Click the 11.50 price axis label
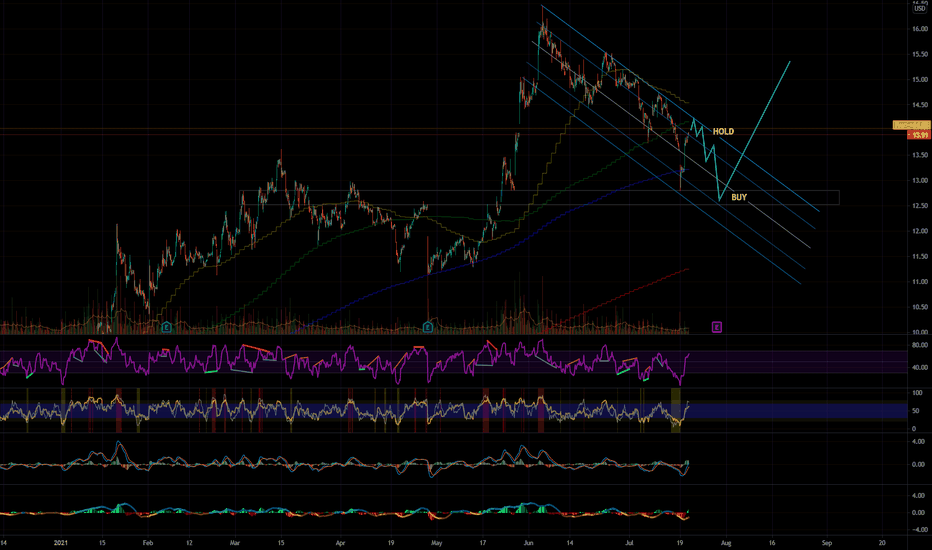This screenshot has height=550, width=932. 920,256
